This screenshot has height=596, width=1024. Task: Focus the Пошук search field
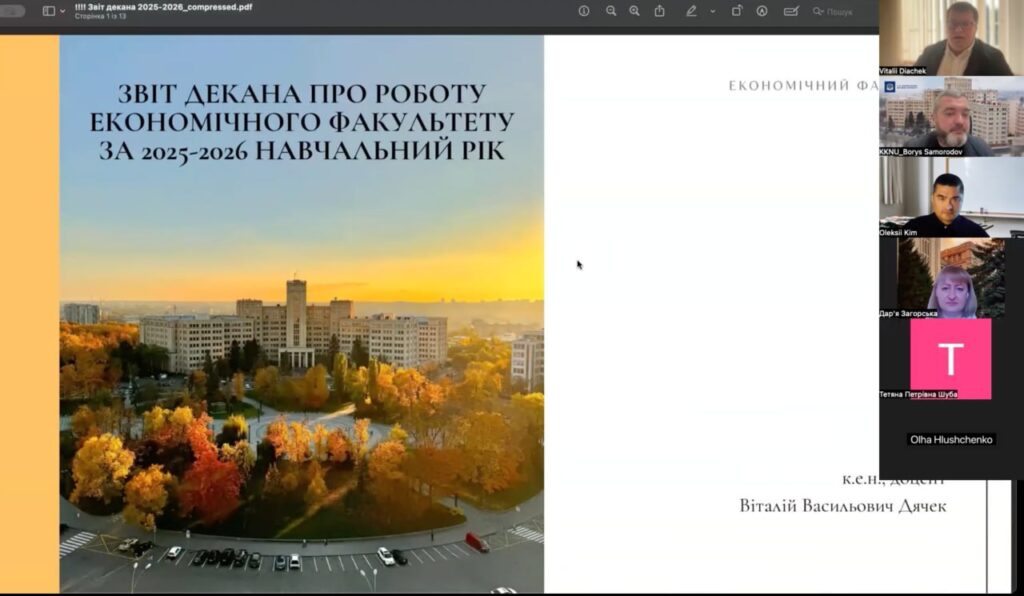(833, 11)
